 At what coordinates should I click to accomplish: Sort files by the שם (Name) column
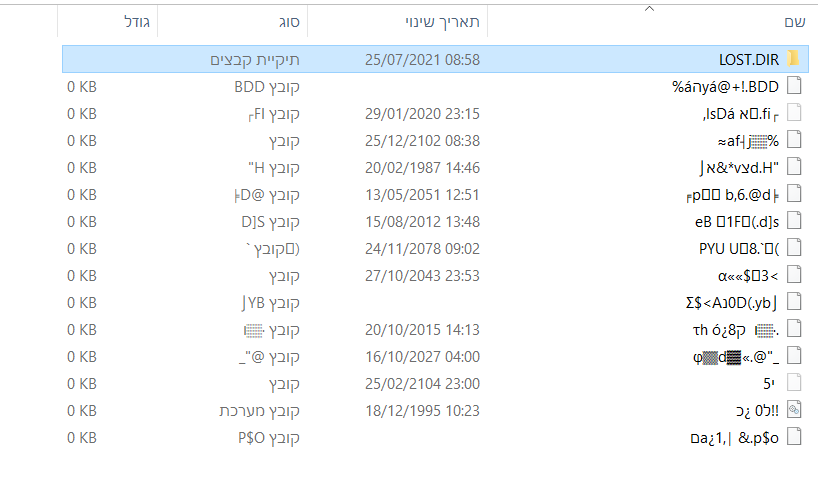(792, 21)
